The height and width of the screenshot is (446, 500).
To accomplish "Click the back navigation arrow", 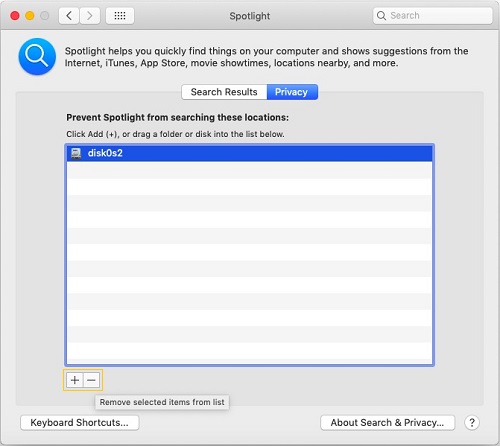I will [x=69, y=16].
